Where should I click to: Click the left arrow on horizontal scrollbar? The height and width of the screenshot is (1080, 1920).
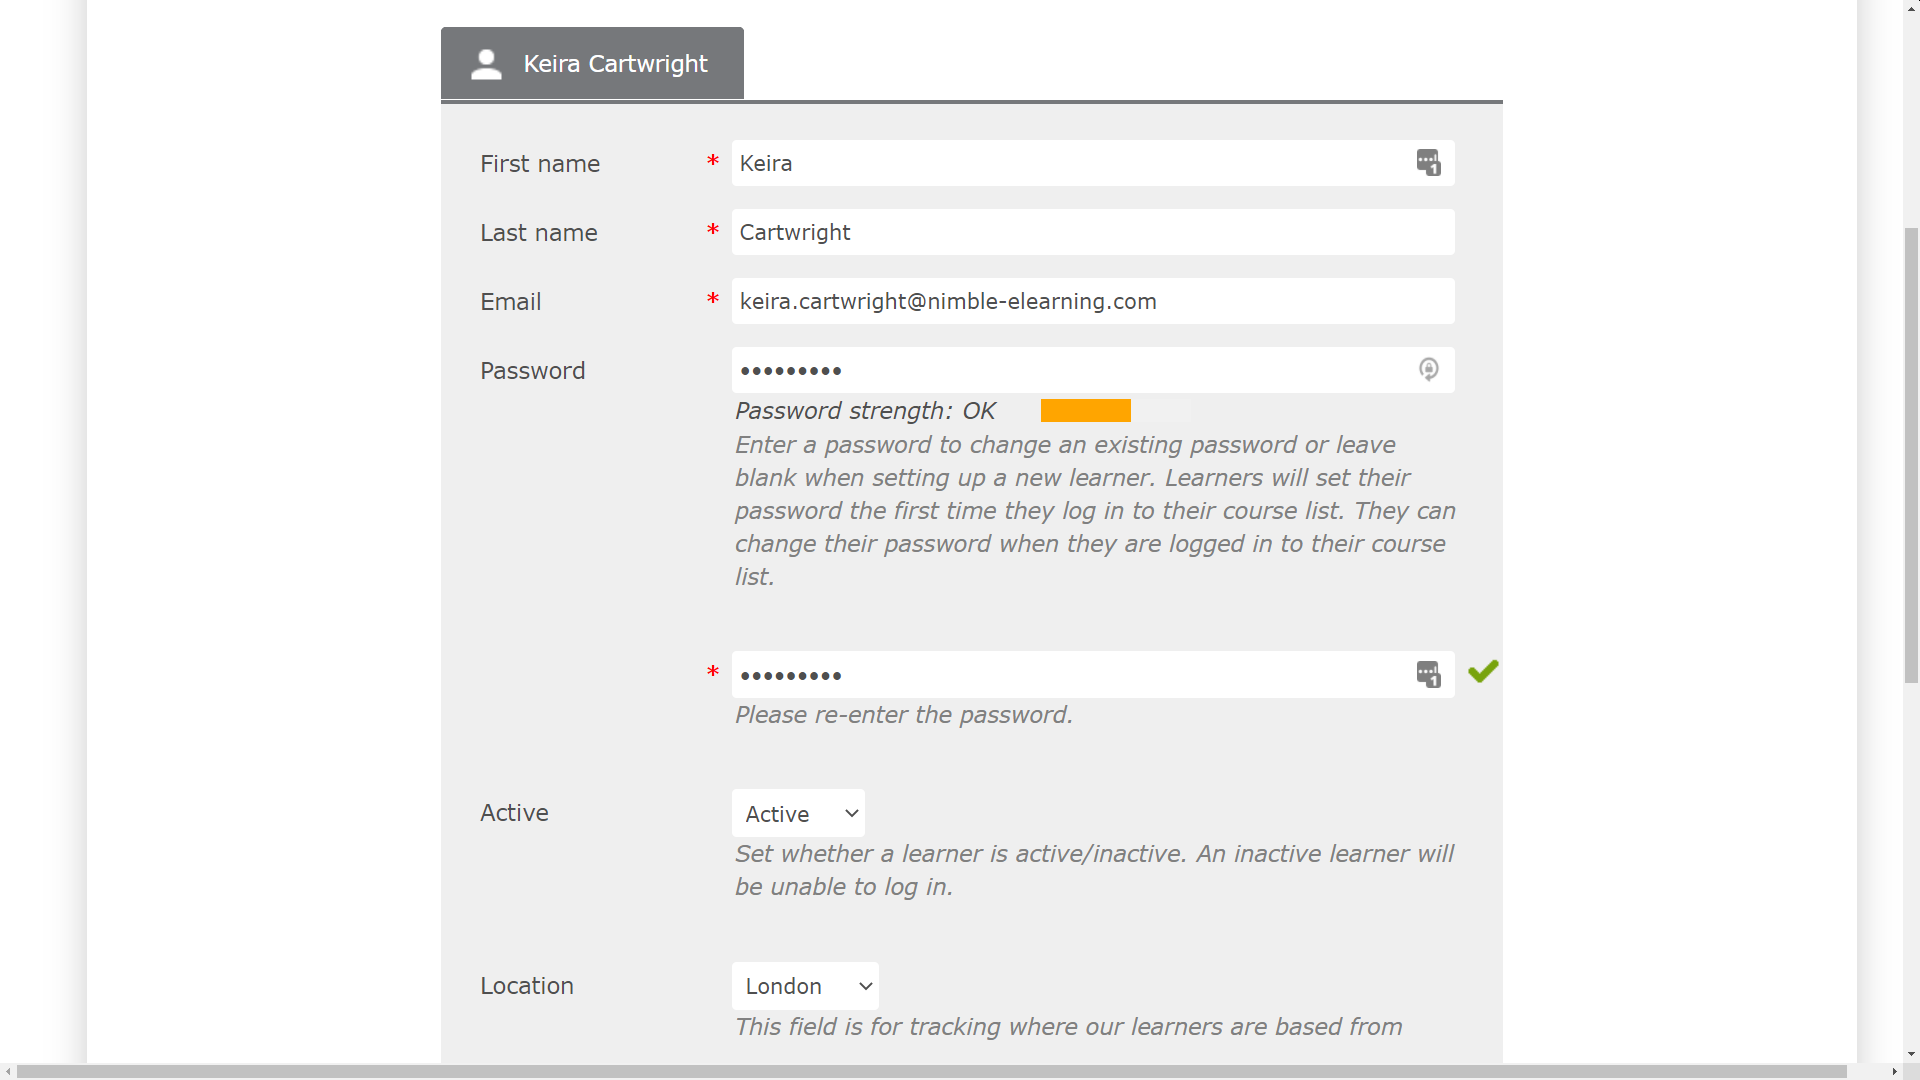coord(8,1071)
